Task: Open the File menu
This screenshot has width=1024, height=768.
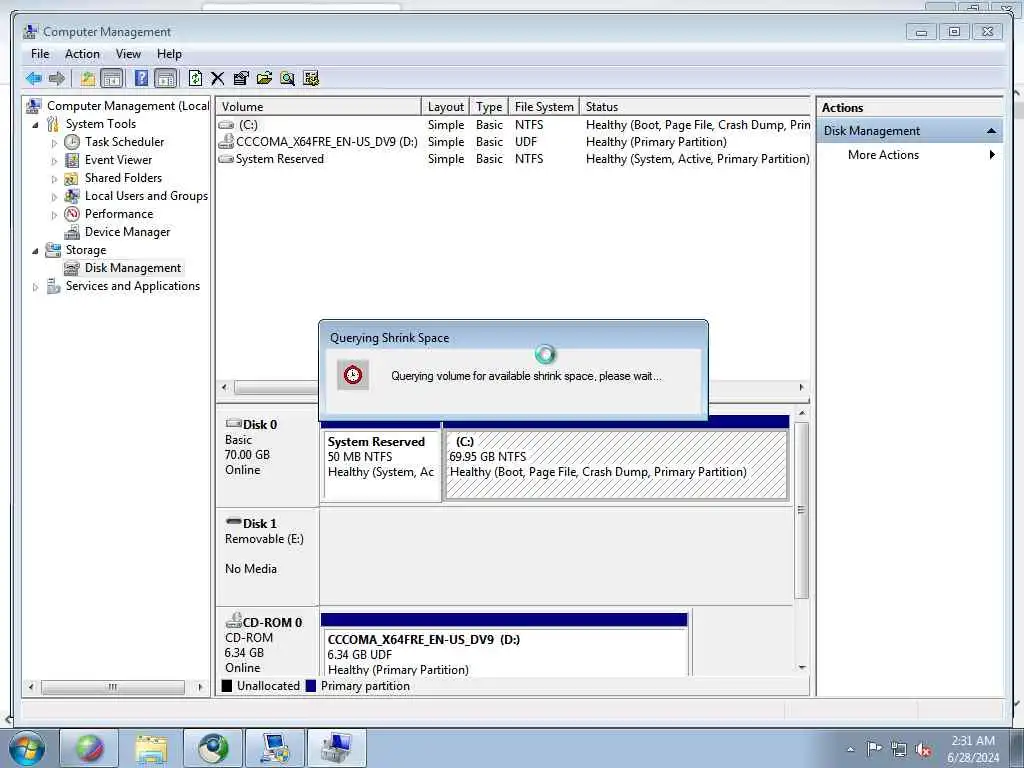Action: (40, 54)
